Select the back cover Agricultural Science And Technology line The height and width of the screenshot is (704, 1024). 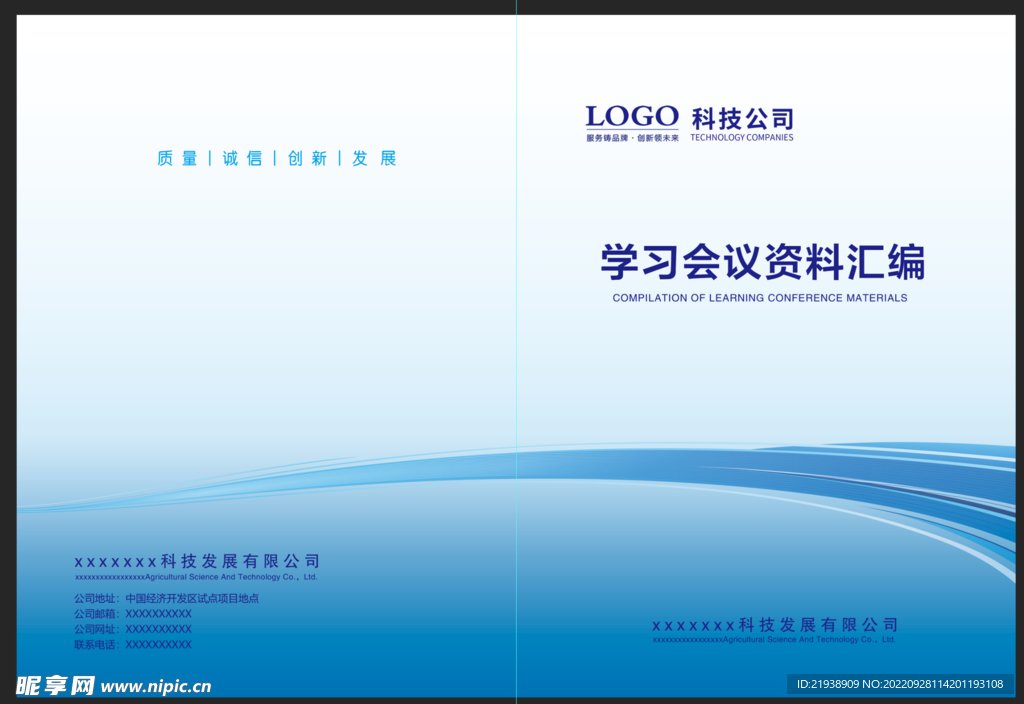click(196, 577)
